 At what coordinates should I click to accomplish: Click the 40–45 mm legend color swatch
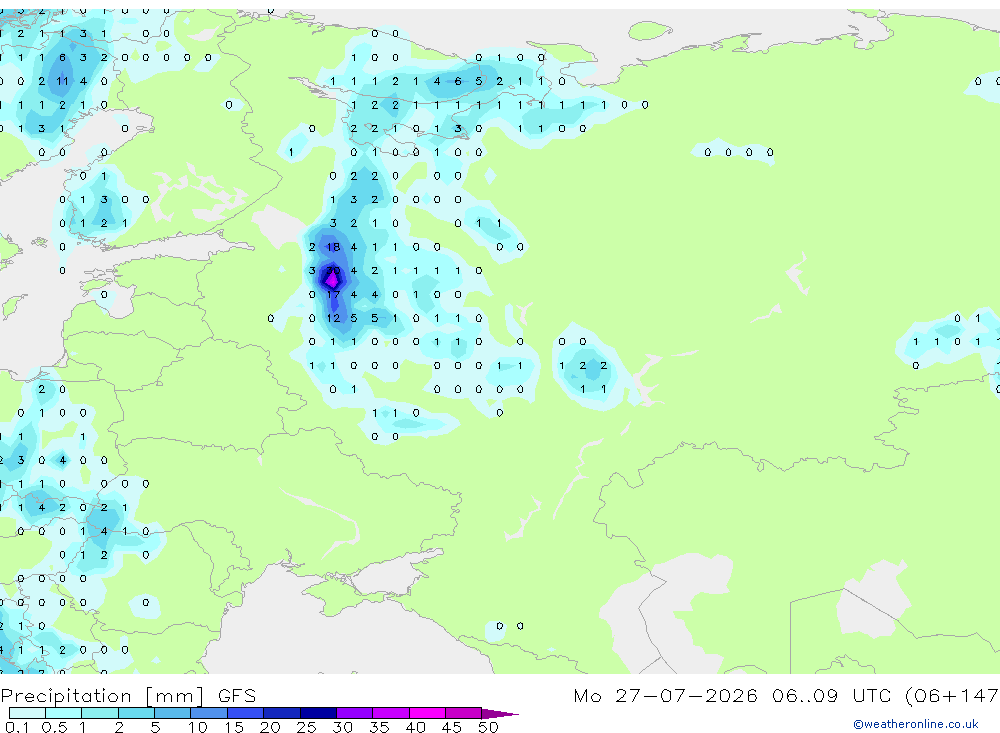(x=427, y=713)
